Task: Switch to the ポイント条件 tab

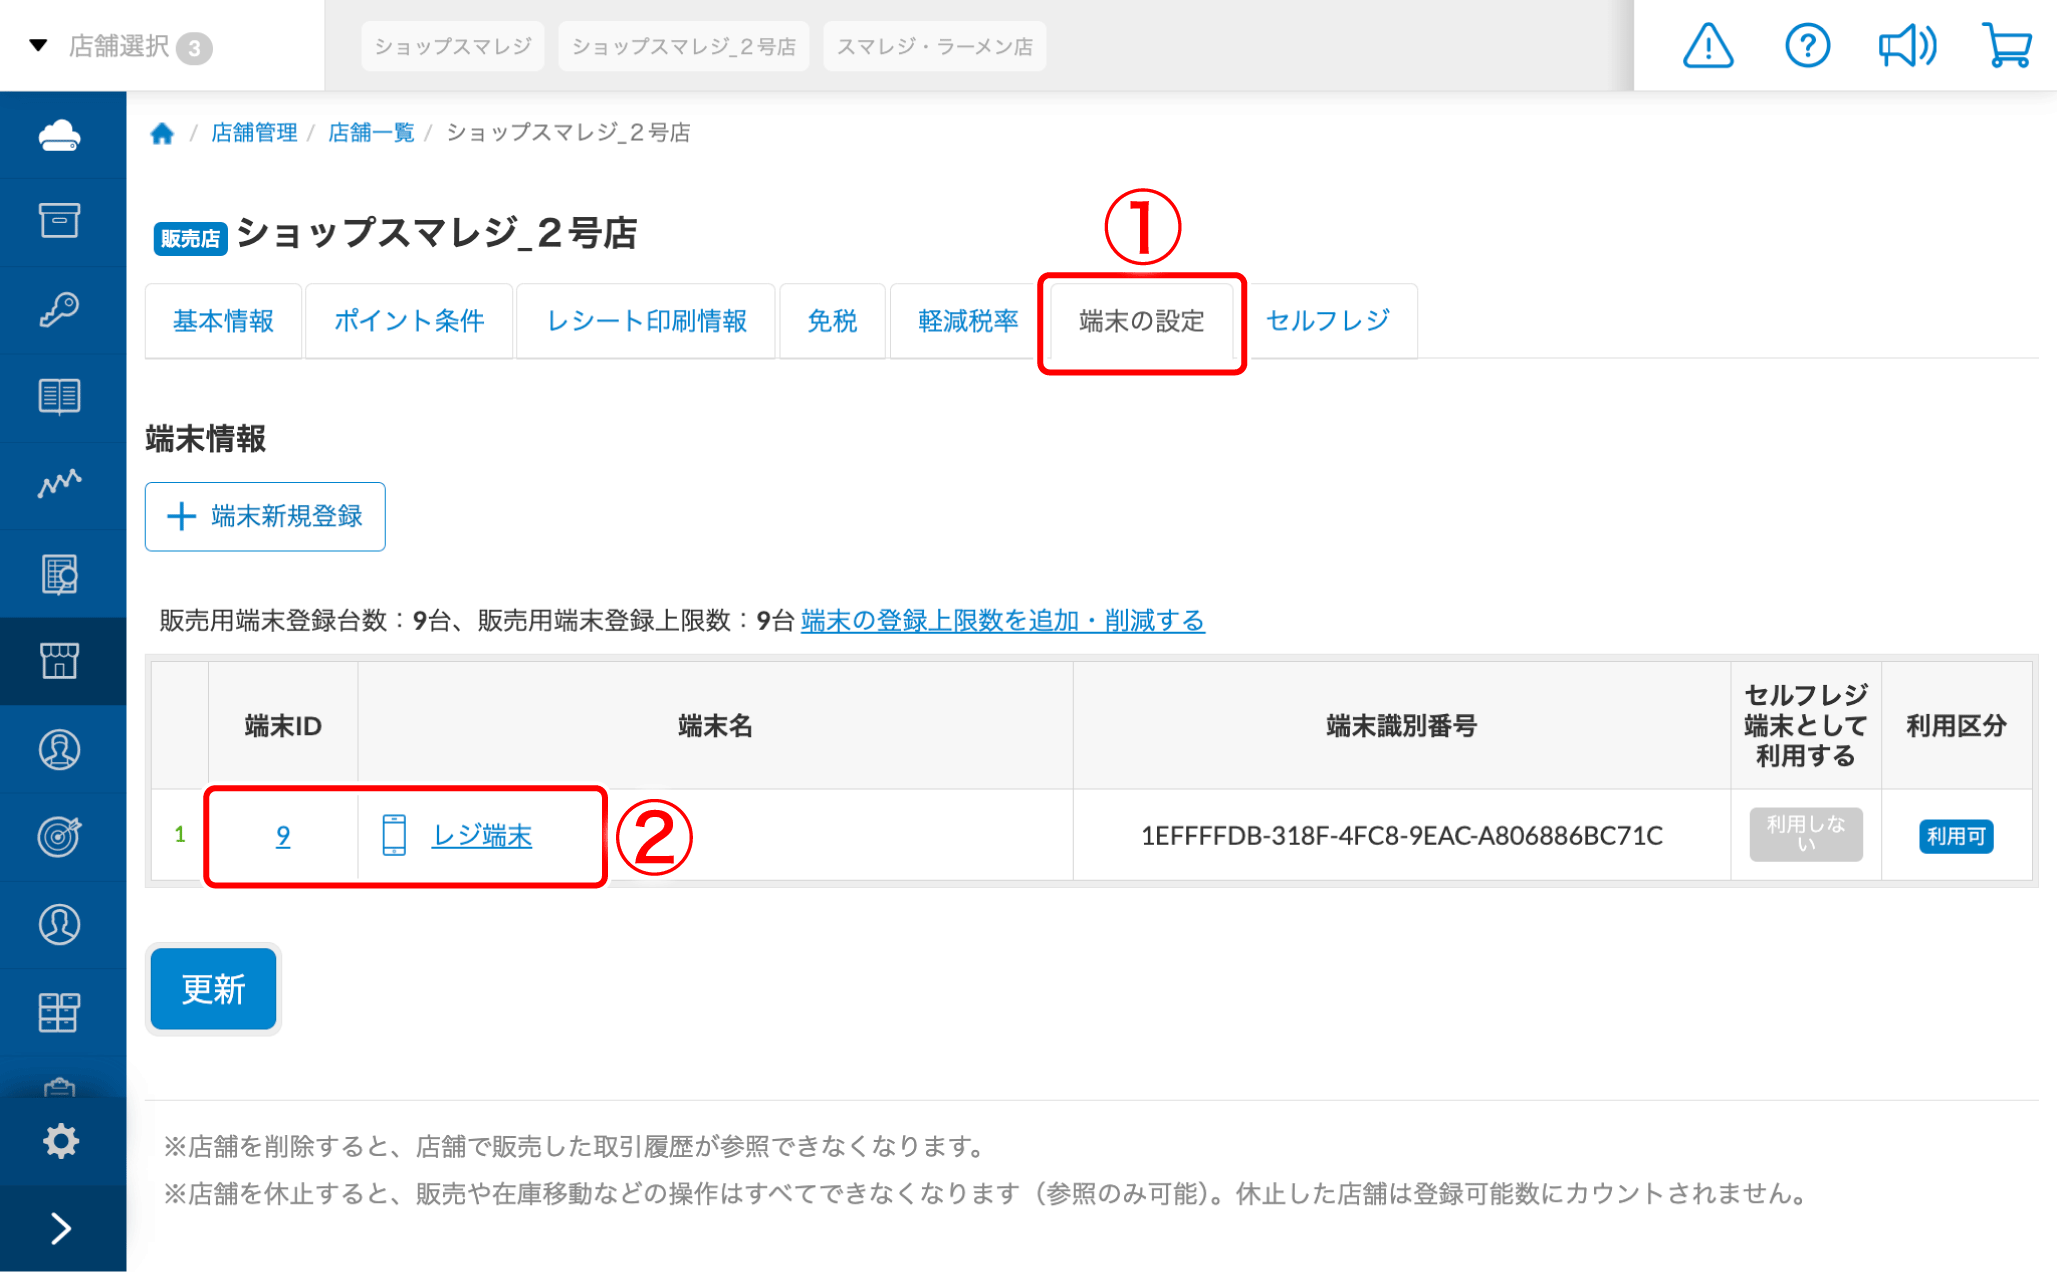Action: click(409, 321)
